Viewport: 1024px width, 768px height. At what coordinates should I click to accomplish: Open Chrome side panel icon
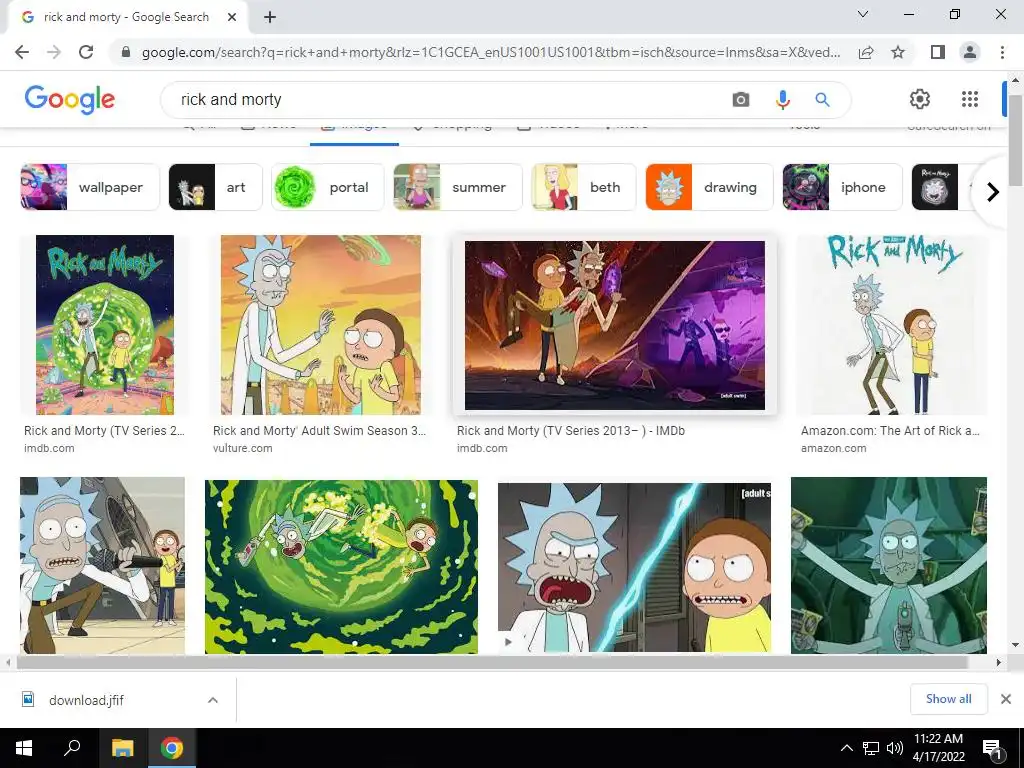(938, 52)
